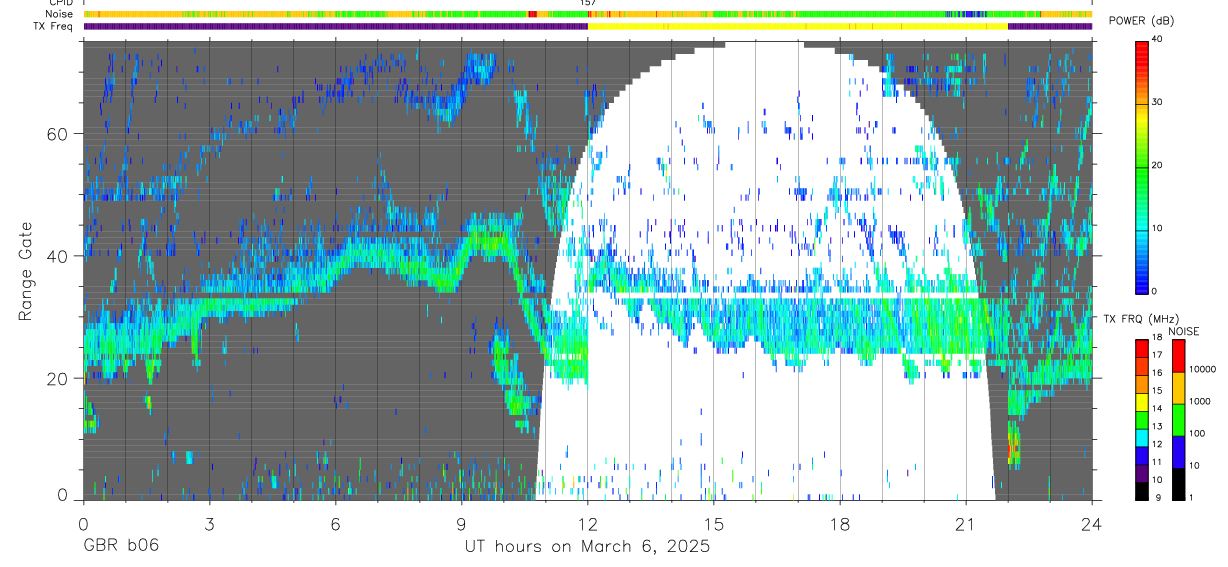Click the 'UT hours on March 6, 2025' axis title
1228x567 pixels.
tap(587, 546)
